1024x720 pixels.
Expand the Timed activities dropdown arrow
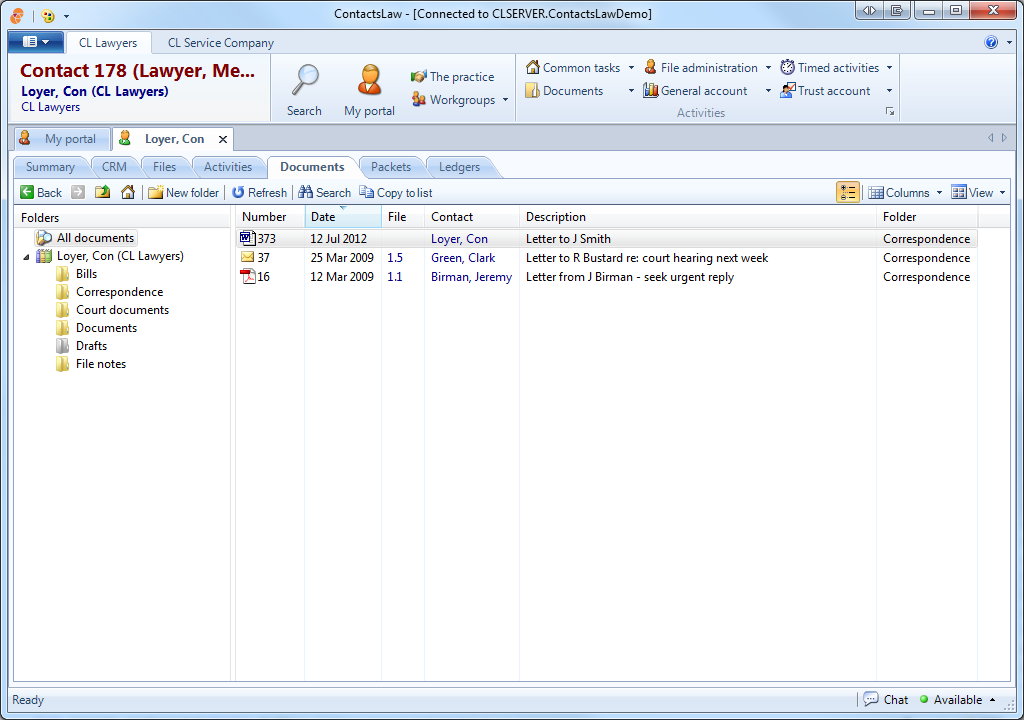889,67
